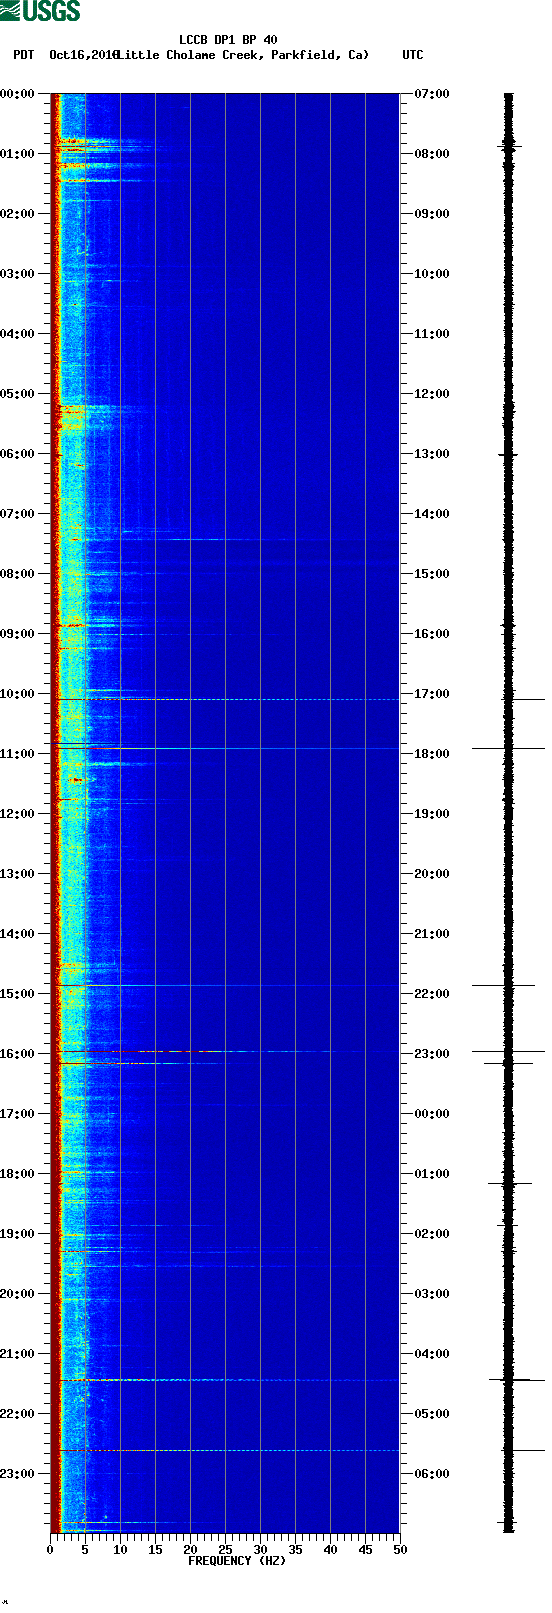
Task: Click the '30' frequency tick label
Action: point(260,1550)
